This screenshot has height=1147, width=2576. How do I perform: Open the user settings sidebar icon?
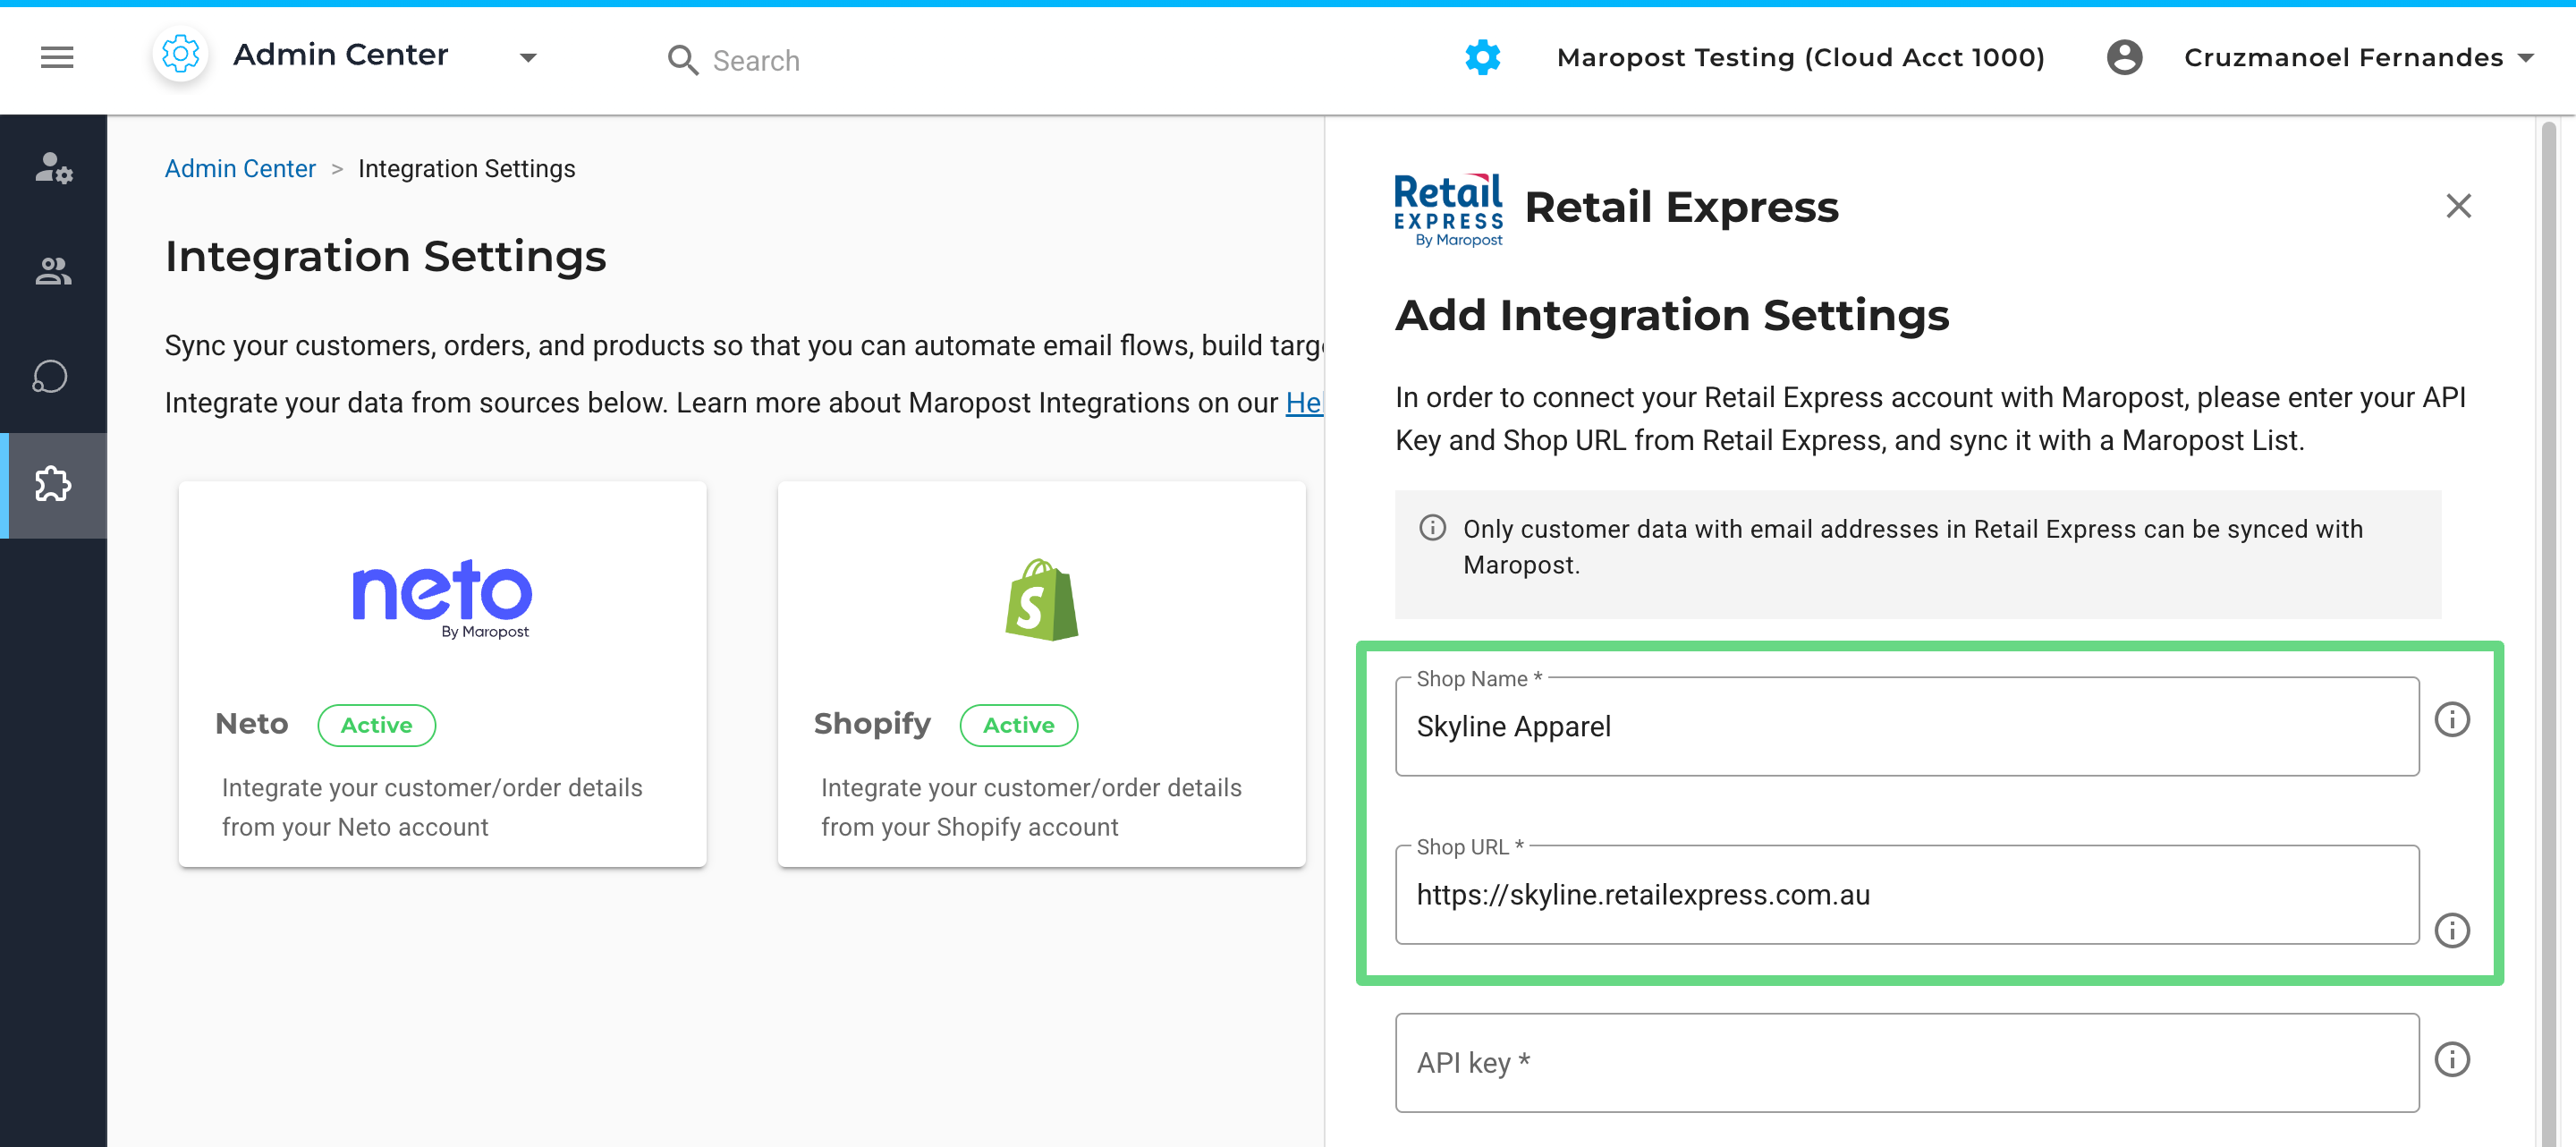click(54, 167)
